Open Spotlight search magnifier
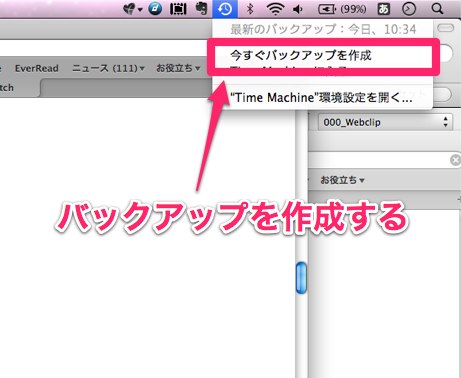 [437, 9]
